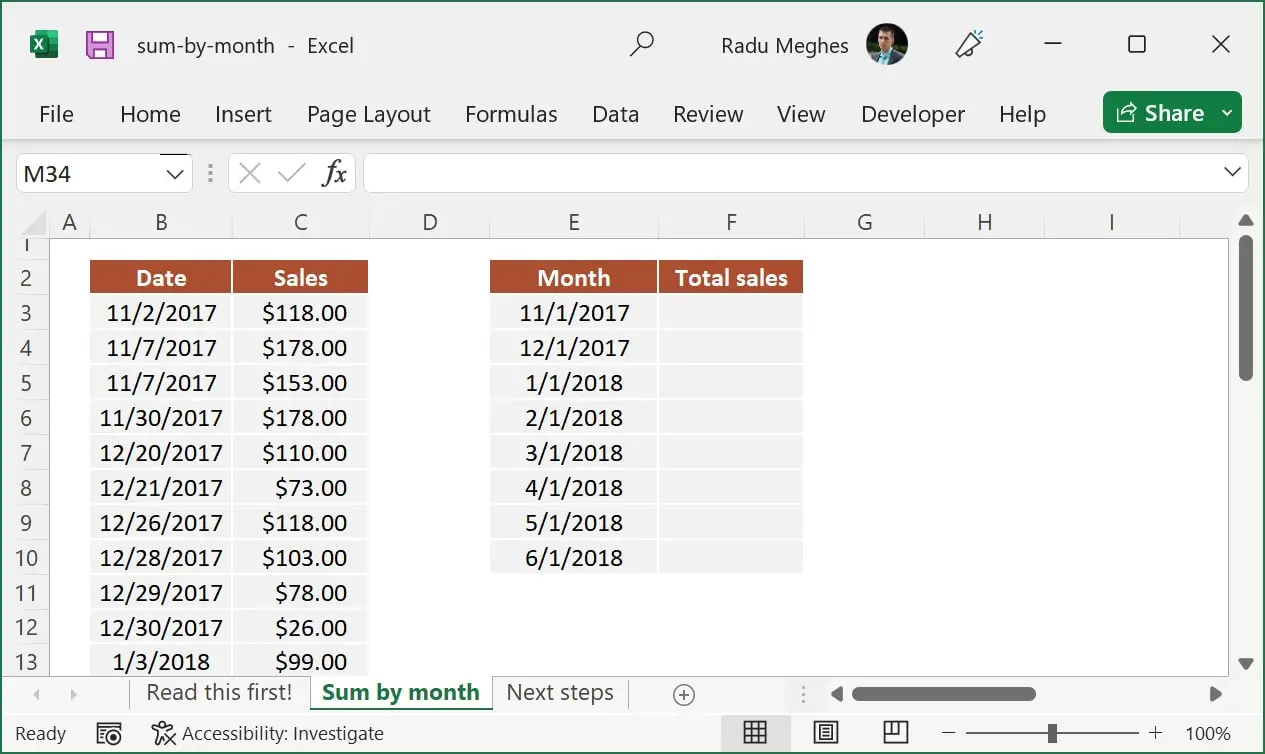
Task: Switch to the Formulas ribbon tab
Action: point(511,114)
